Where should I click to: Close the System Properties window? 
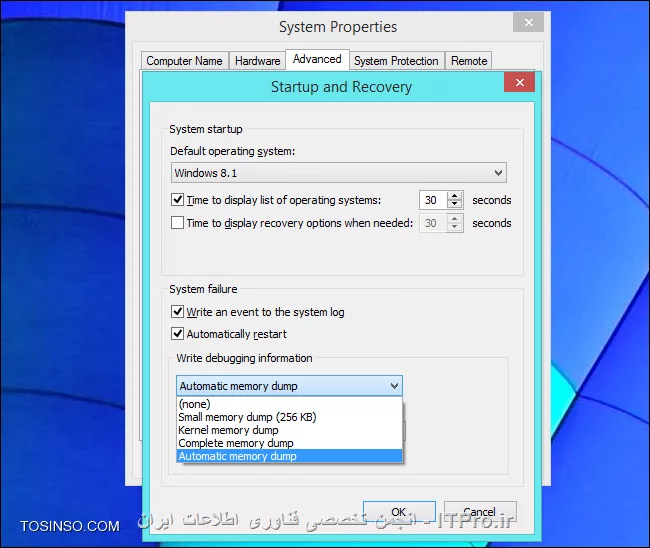click(528, 22)
